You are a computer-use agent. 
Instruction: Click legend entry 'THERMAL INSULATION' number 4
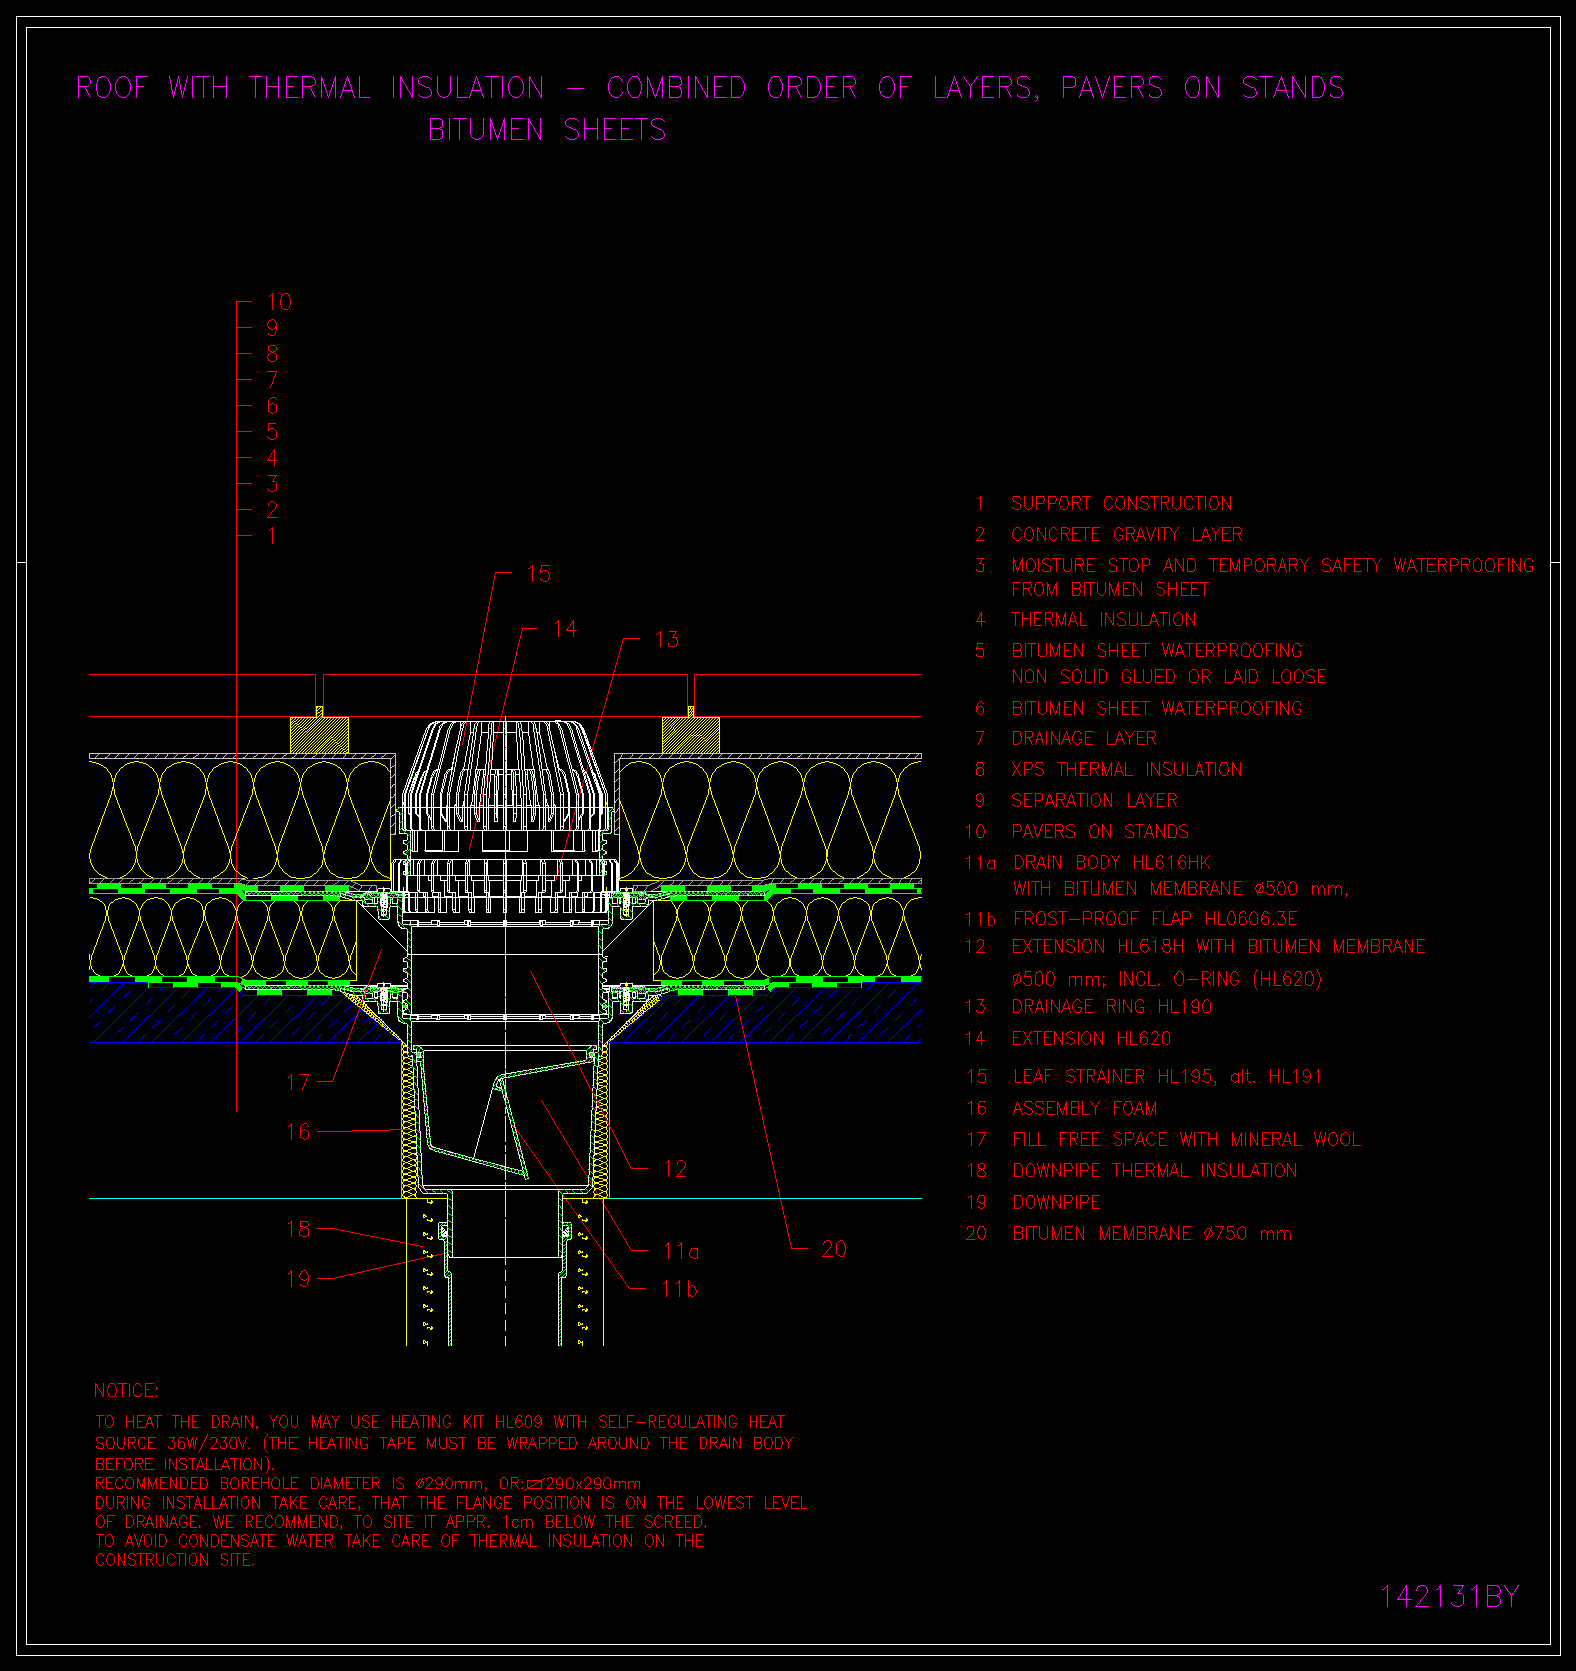[x=1103, y=619]
